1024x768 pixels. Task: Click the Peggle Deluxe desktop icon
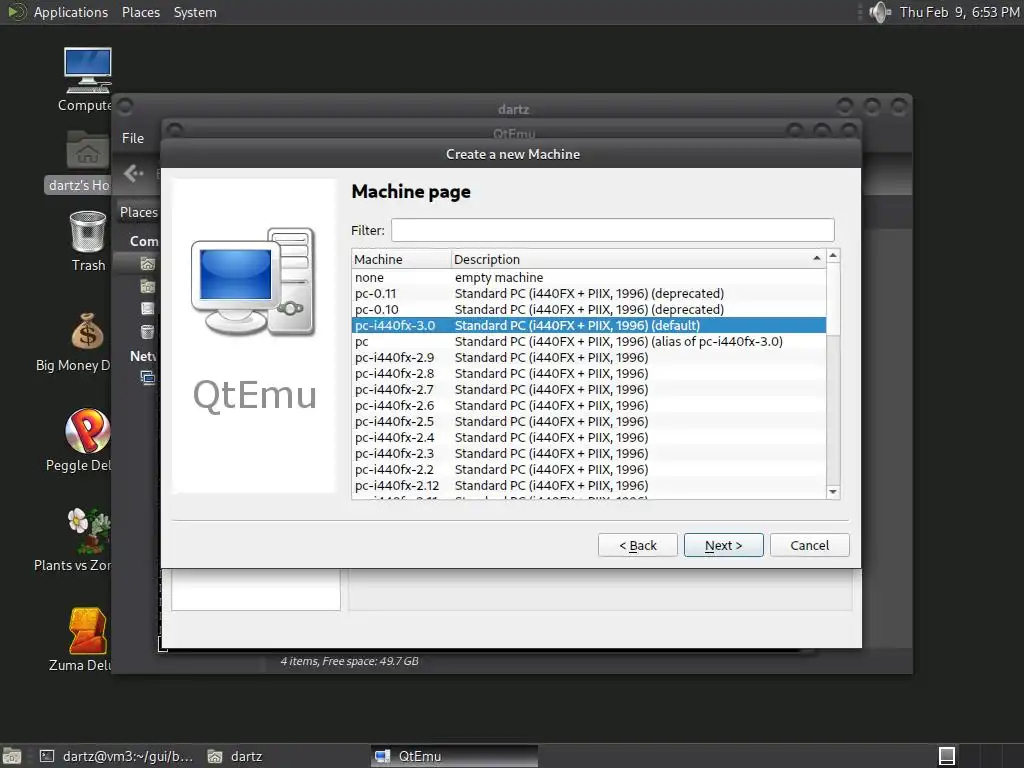pos(88,431)
